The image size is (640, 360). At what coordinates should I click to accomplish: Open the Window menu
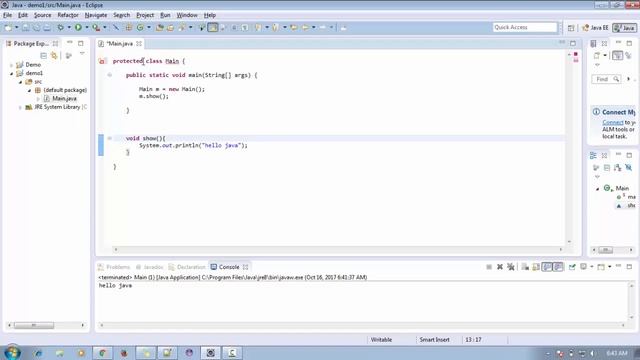pyautogui.click(x=187, y=15)
